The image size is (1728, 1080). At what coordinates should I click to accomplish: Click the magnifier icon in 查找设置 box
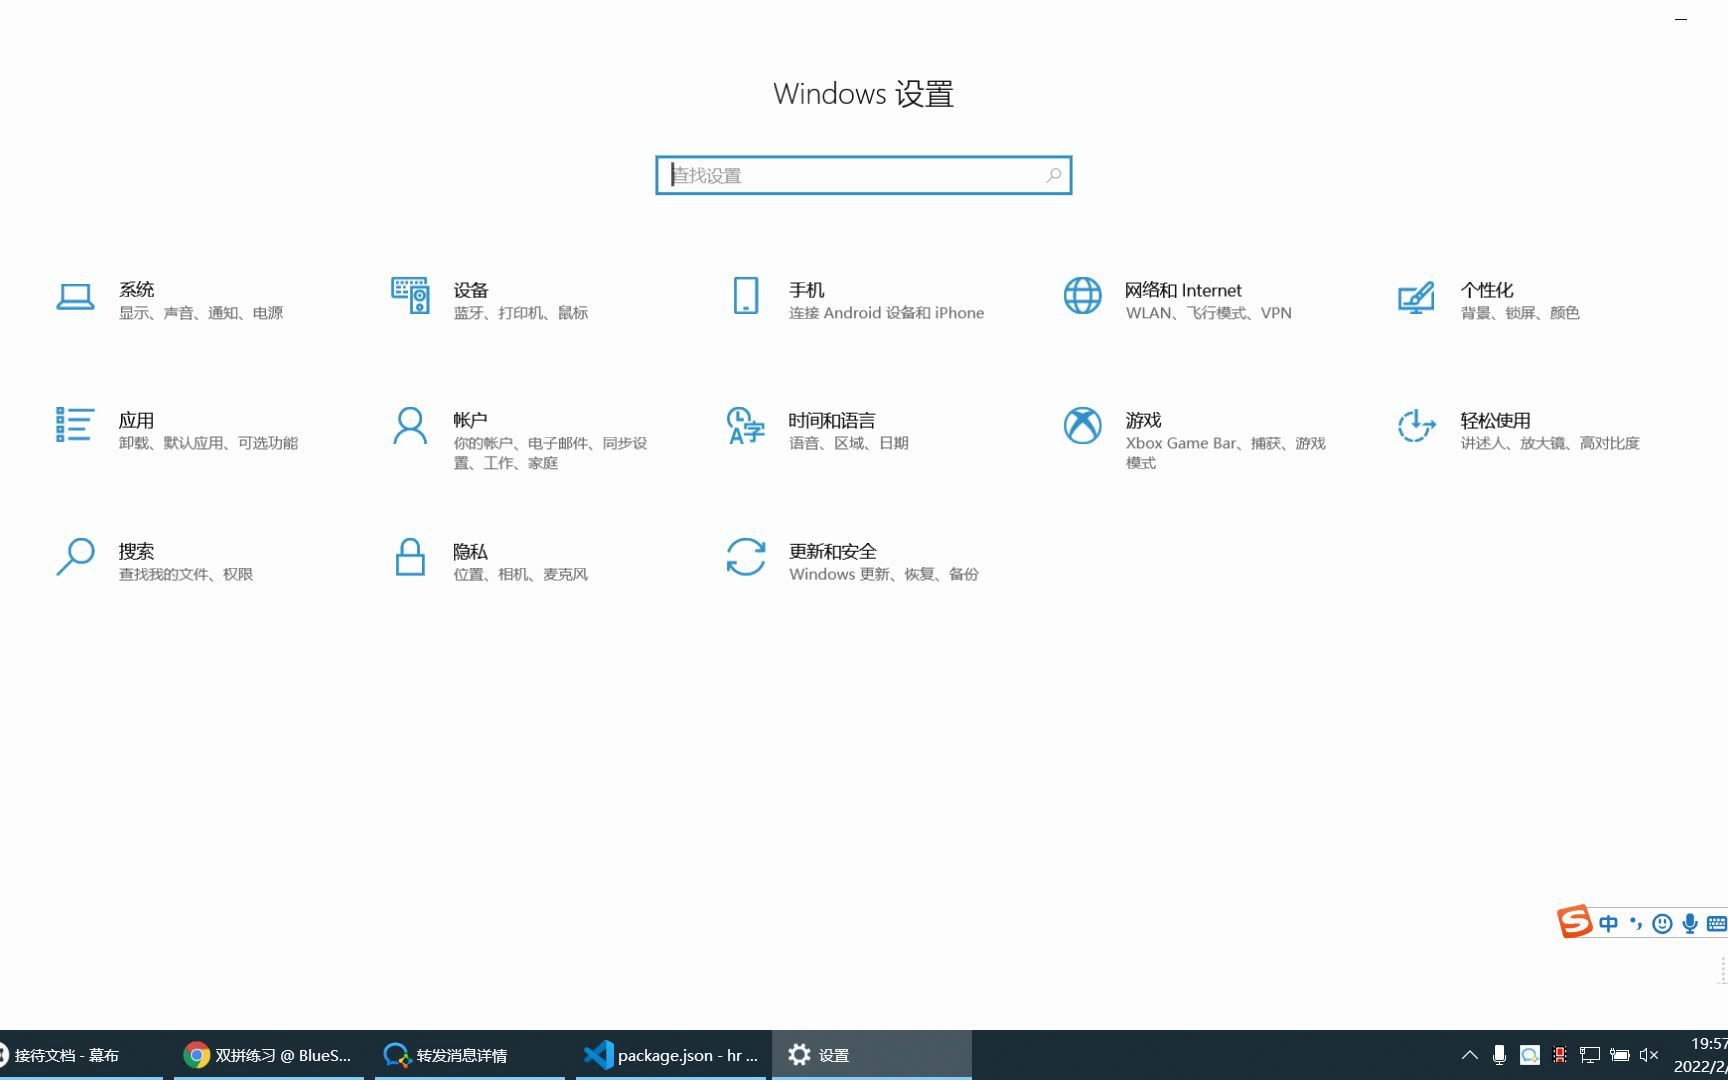[x=1053, y=175]
